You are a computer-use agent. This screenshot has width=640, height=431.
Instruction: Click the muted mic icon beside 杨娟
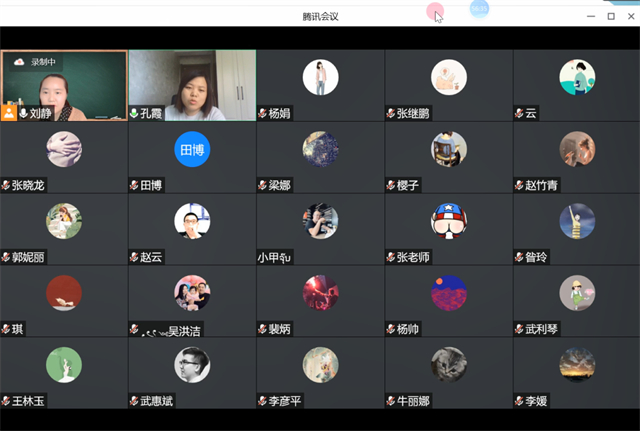[x=262, y=113]
